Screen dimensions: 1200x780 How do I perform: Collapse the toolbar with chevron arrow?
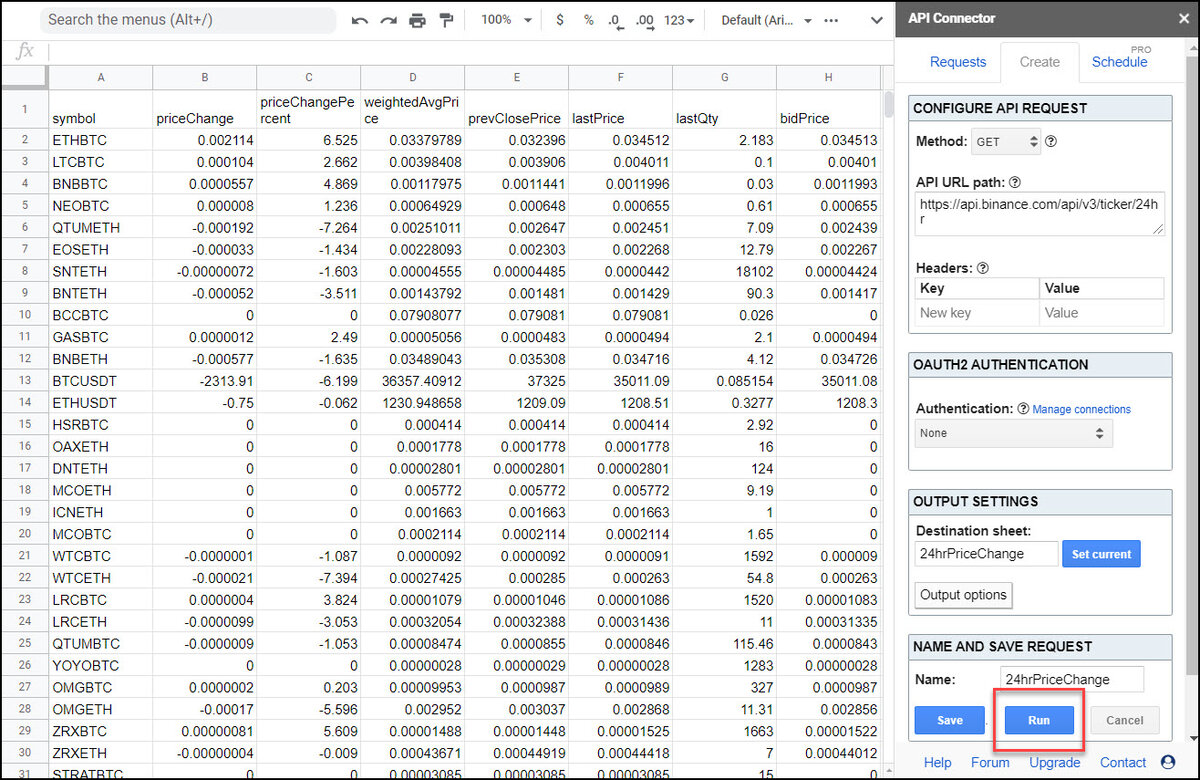pyautogui.click(x=877, y=20)
